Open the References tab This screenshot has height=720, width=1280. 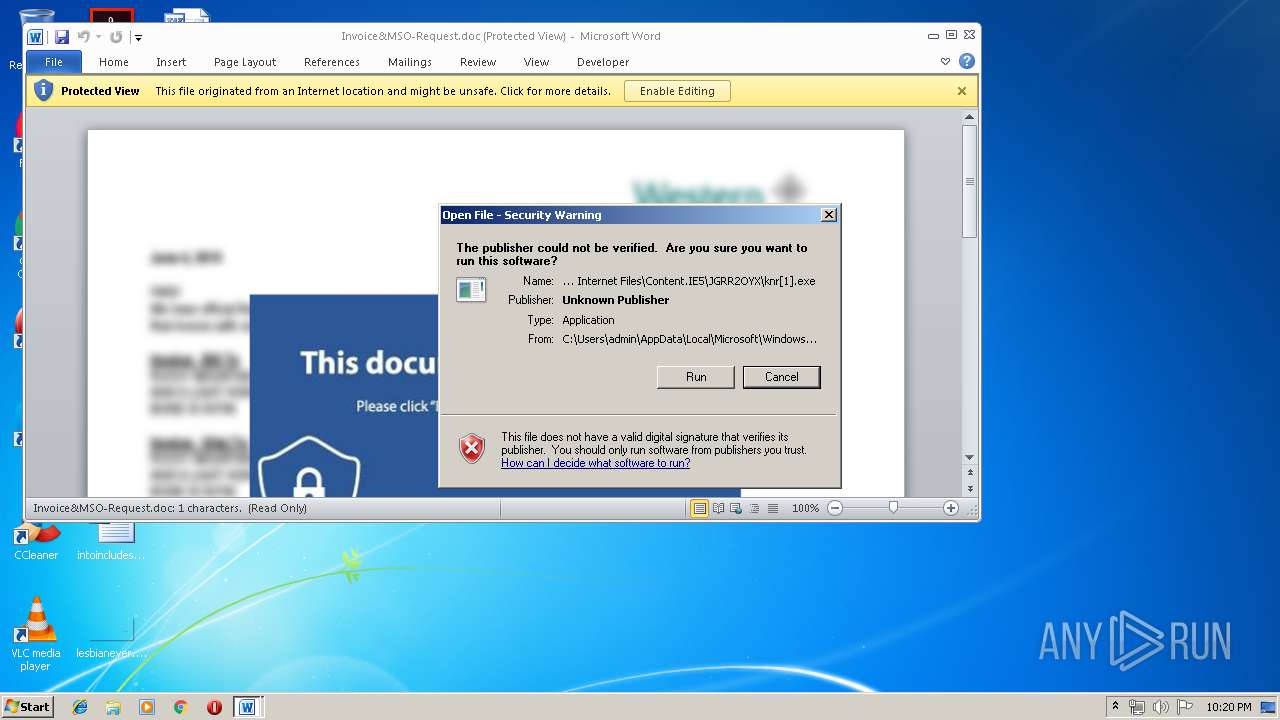point(332,62)
